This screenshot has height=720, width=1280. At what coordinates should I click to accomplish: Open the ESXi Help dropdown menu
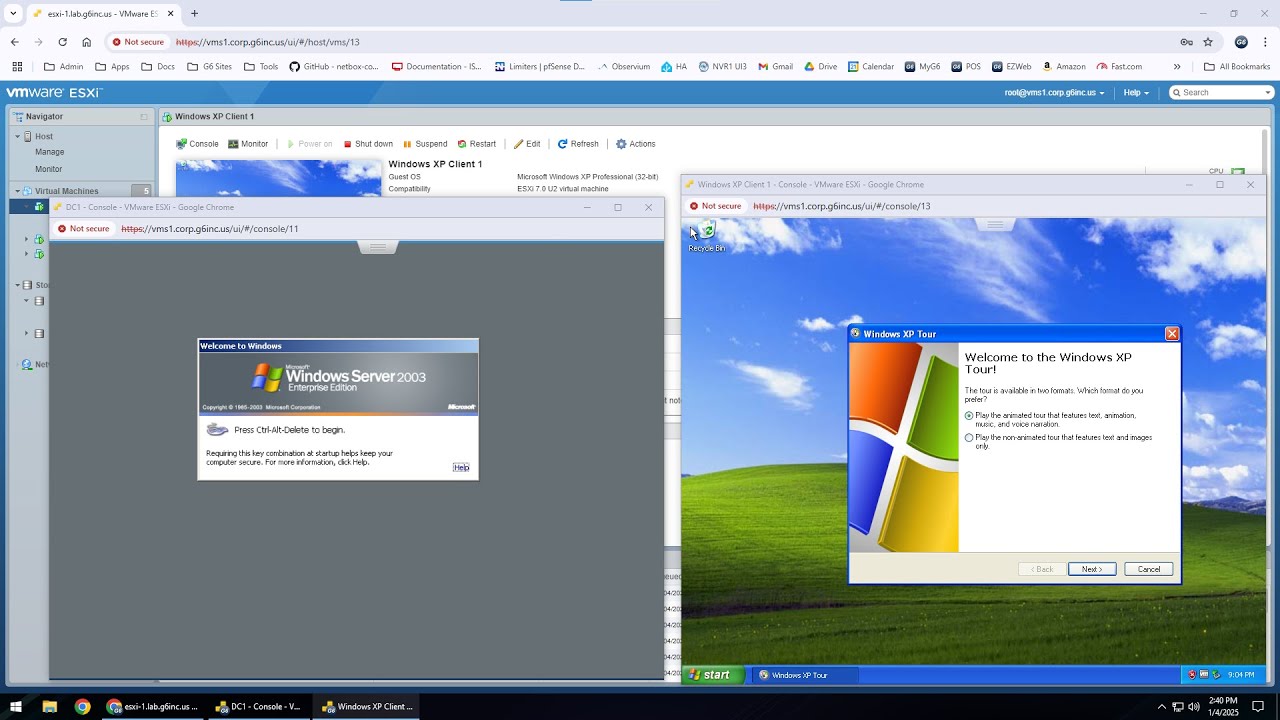pos(1136,93)
